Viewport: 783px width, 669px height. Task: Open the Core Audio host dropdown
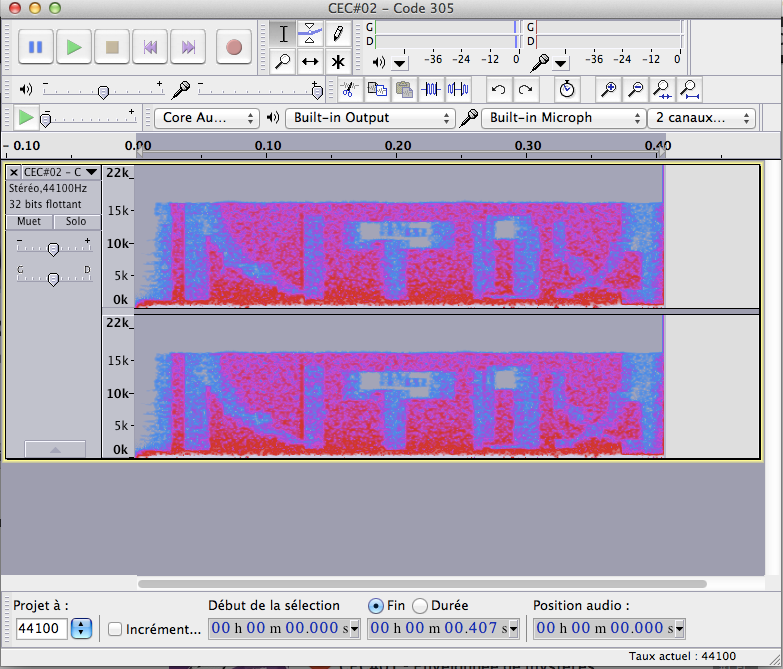click(206, 118)
